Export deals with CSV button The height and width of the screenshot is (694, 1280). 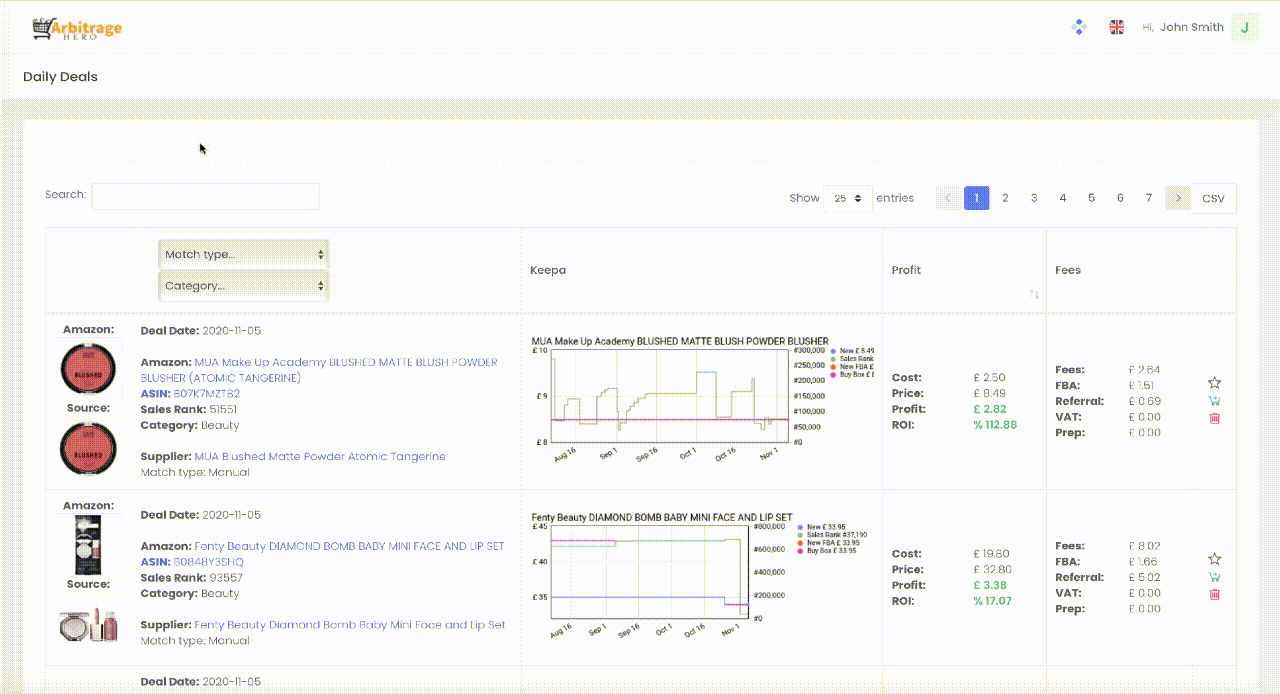tap(1213, 198)
